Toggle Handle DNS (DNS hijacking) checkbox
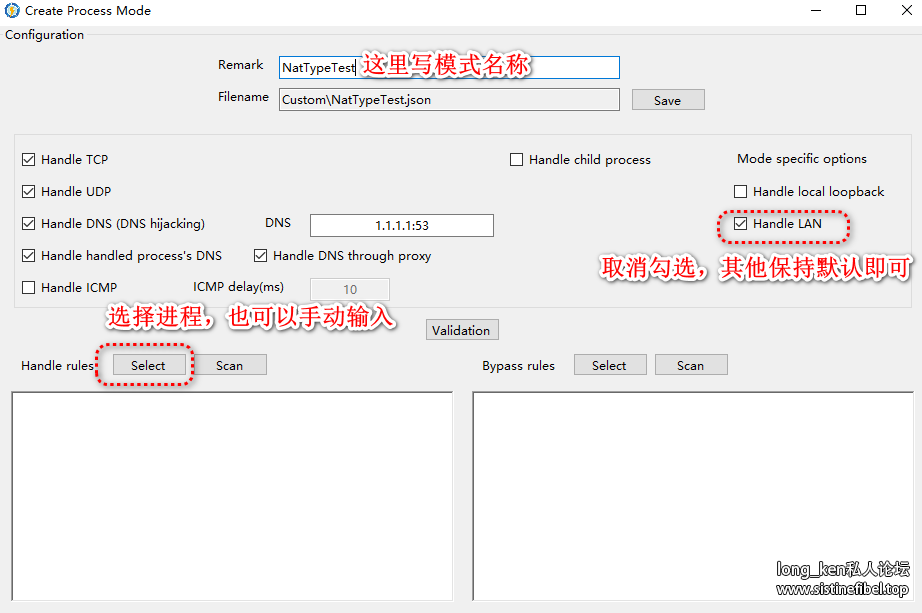The image size is (922, 613). 29,224
